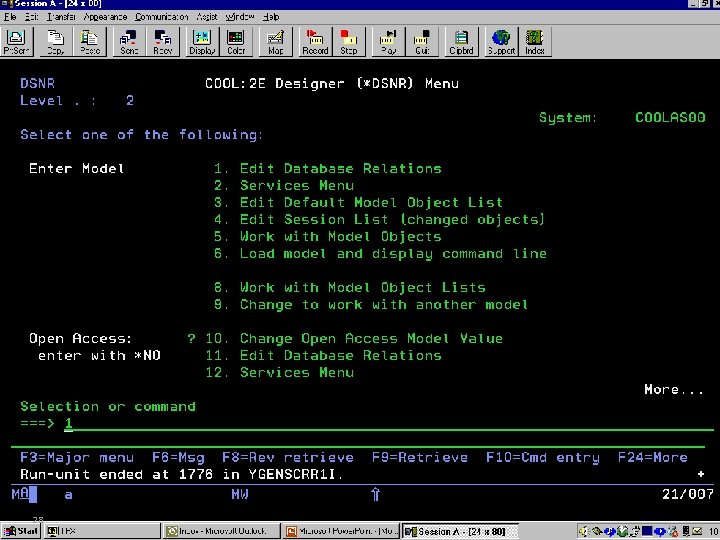Click the Send file toolbar icon
720x540 pixels.
pos(129,42)
